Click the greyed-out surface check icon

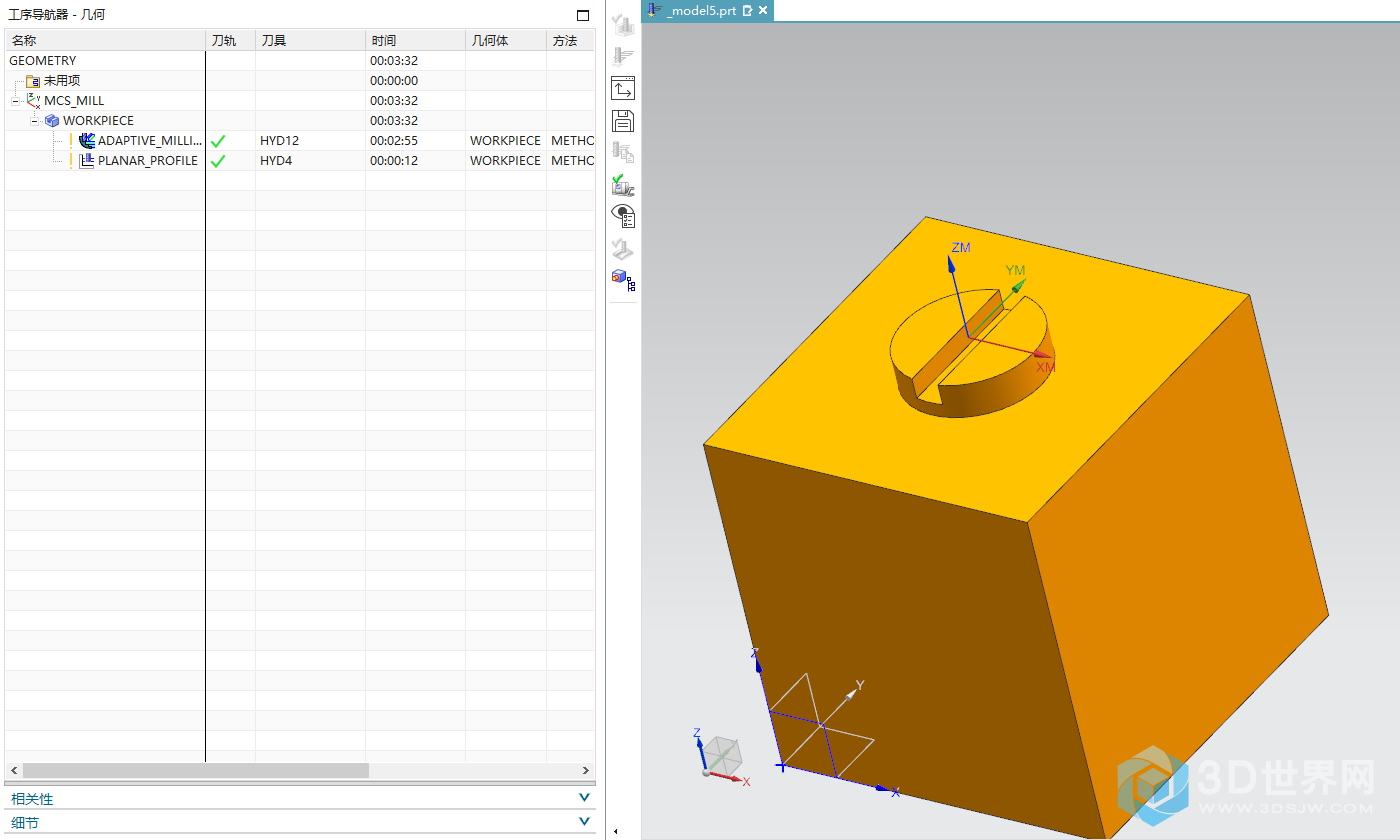tap(623, 249)
